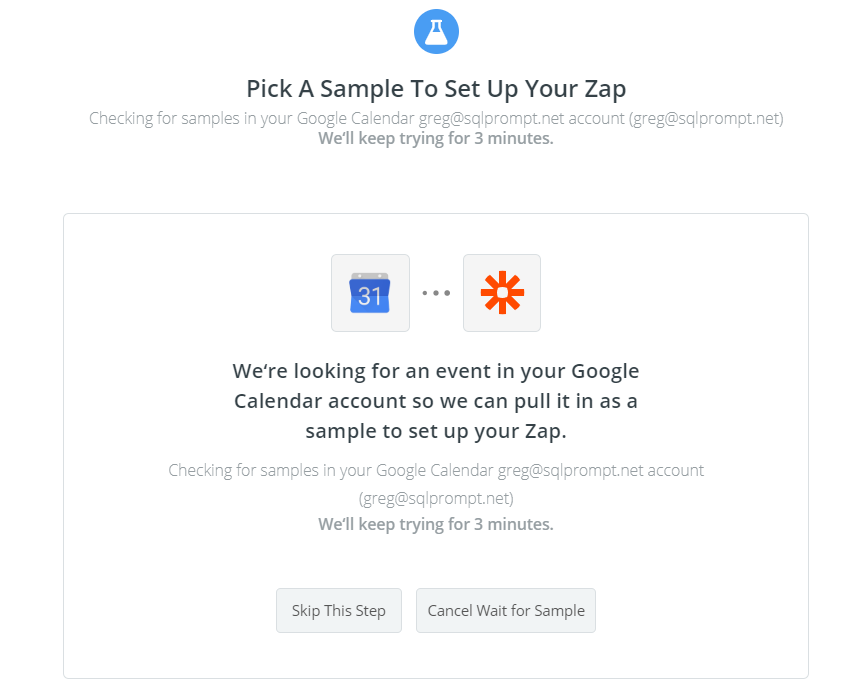Image resolution: width=847 pixels, height=697 pixels.
Task: Click "Calendar account so we can pull" line in the card
Action: pos(436,402)
